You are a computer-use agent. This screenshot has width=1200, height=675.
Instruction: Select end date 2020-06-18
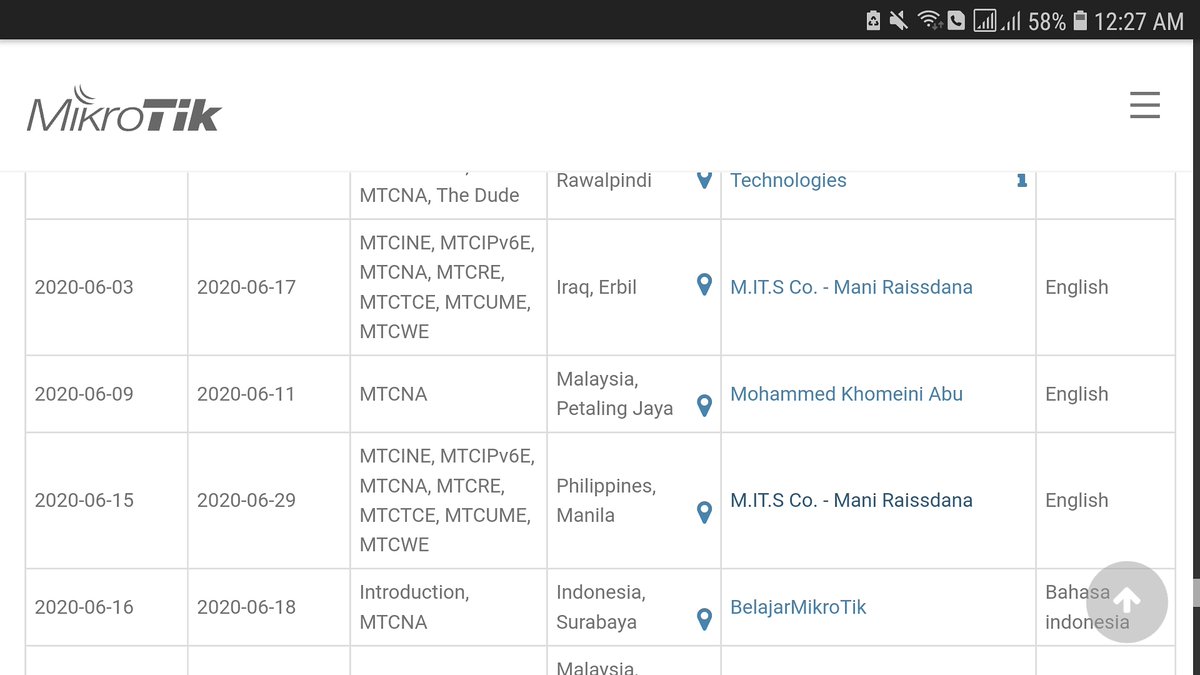246,607
